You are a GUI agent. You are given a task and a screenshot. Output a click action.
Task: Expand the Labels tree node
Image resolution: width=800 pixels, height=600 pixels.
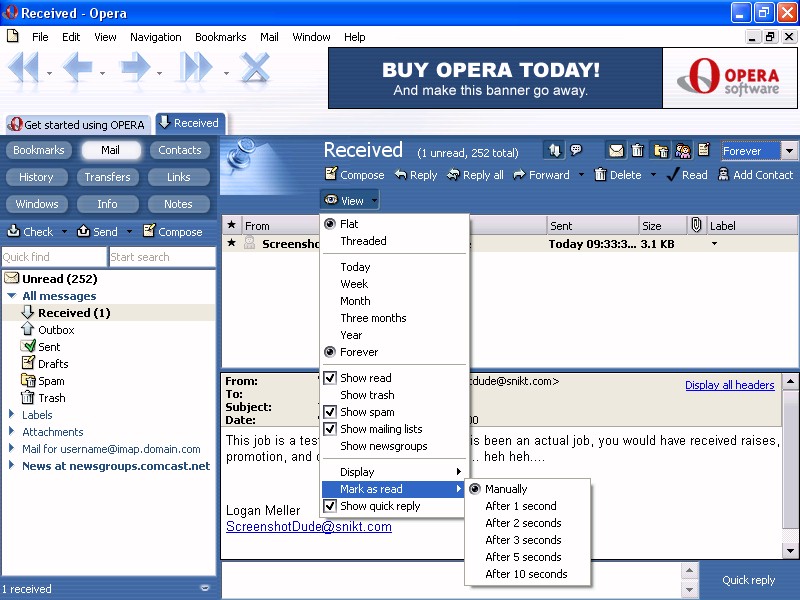[12, 414]
